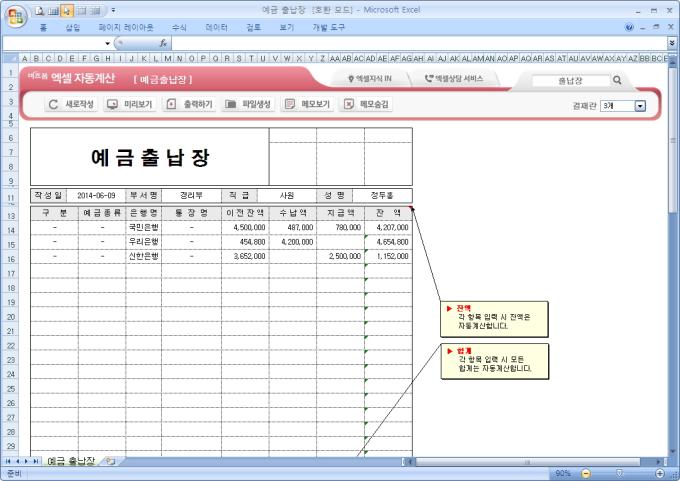The width and height of the screenshot is (680, 481).
Task: Select the 2,500,000 payment cell
Action: (x=340, y=256)
